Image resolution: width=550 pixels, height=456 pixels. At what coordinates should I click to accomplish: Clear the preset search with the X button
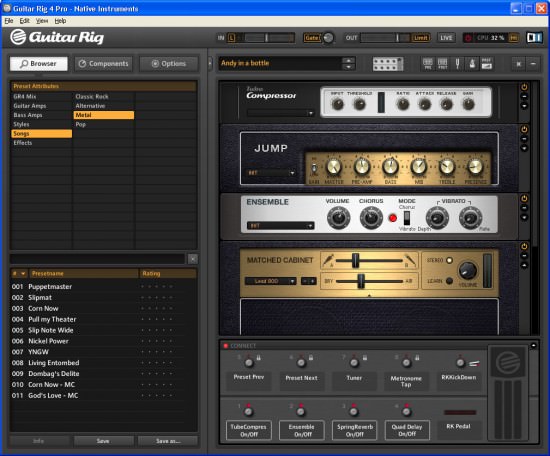click(x=193, y=259)
